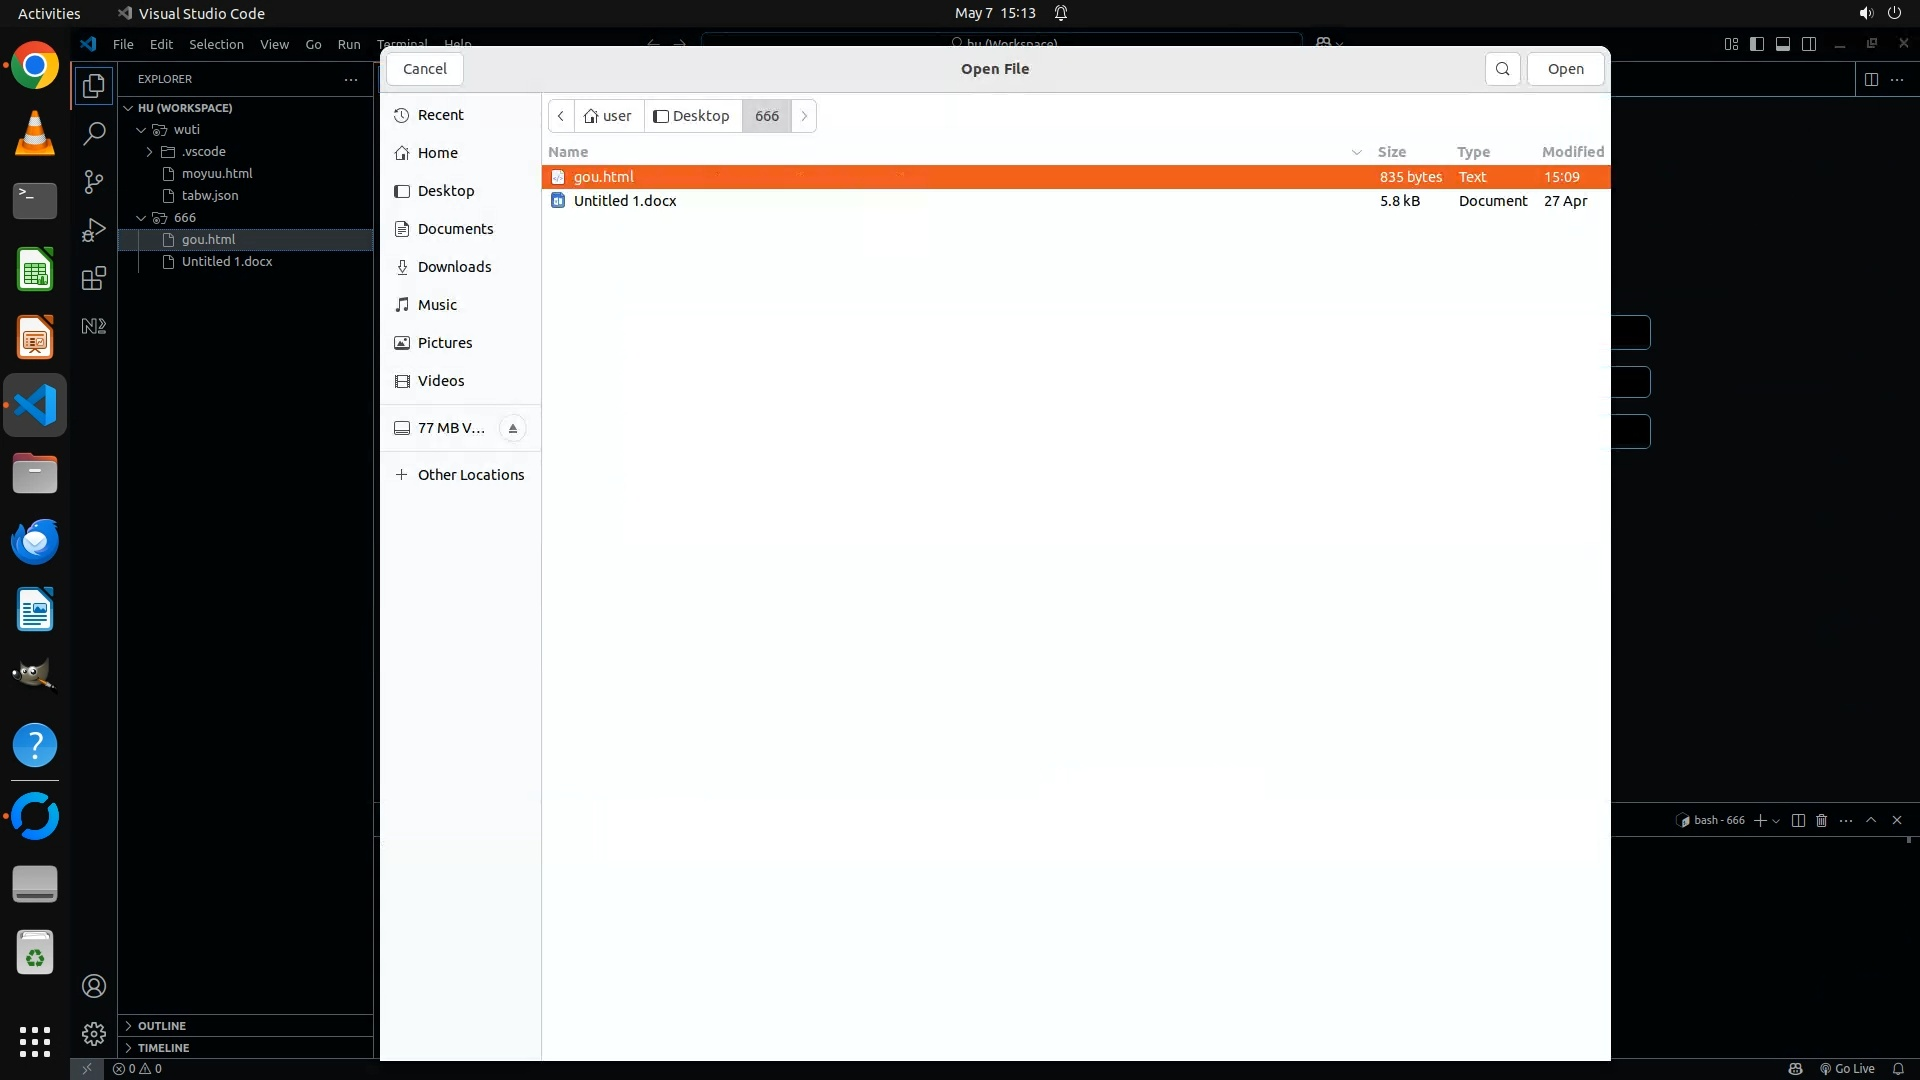1920x1080 pixels.
Task: Click the kill terminal trash icon
Action: [x=1821, y=820]
